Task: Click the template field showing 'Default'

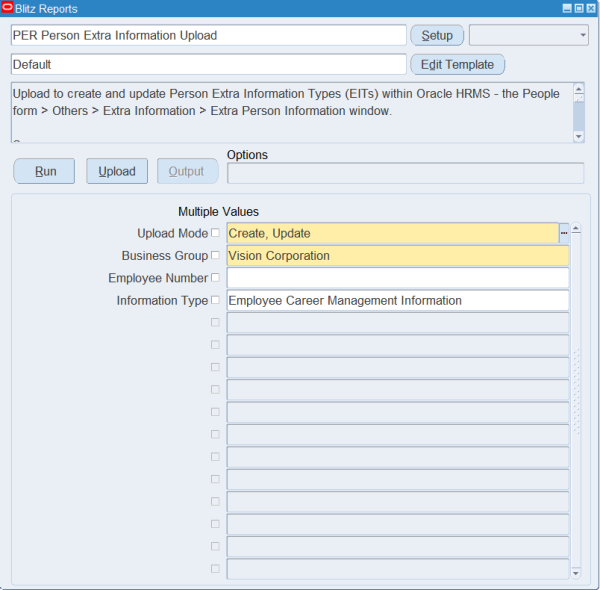Action: 209,65
